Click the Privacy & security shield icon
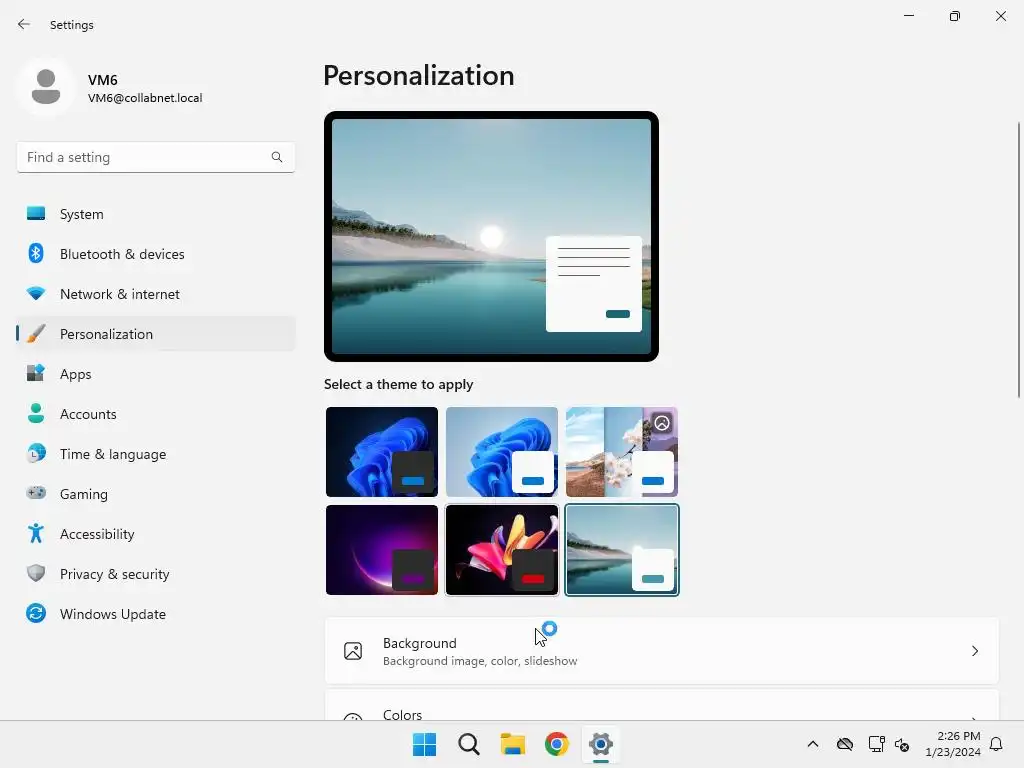The image size is (1024, 768). tap(36, 573)
